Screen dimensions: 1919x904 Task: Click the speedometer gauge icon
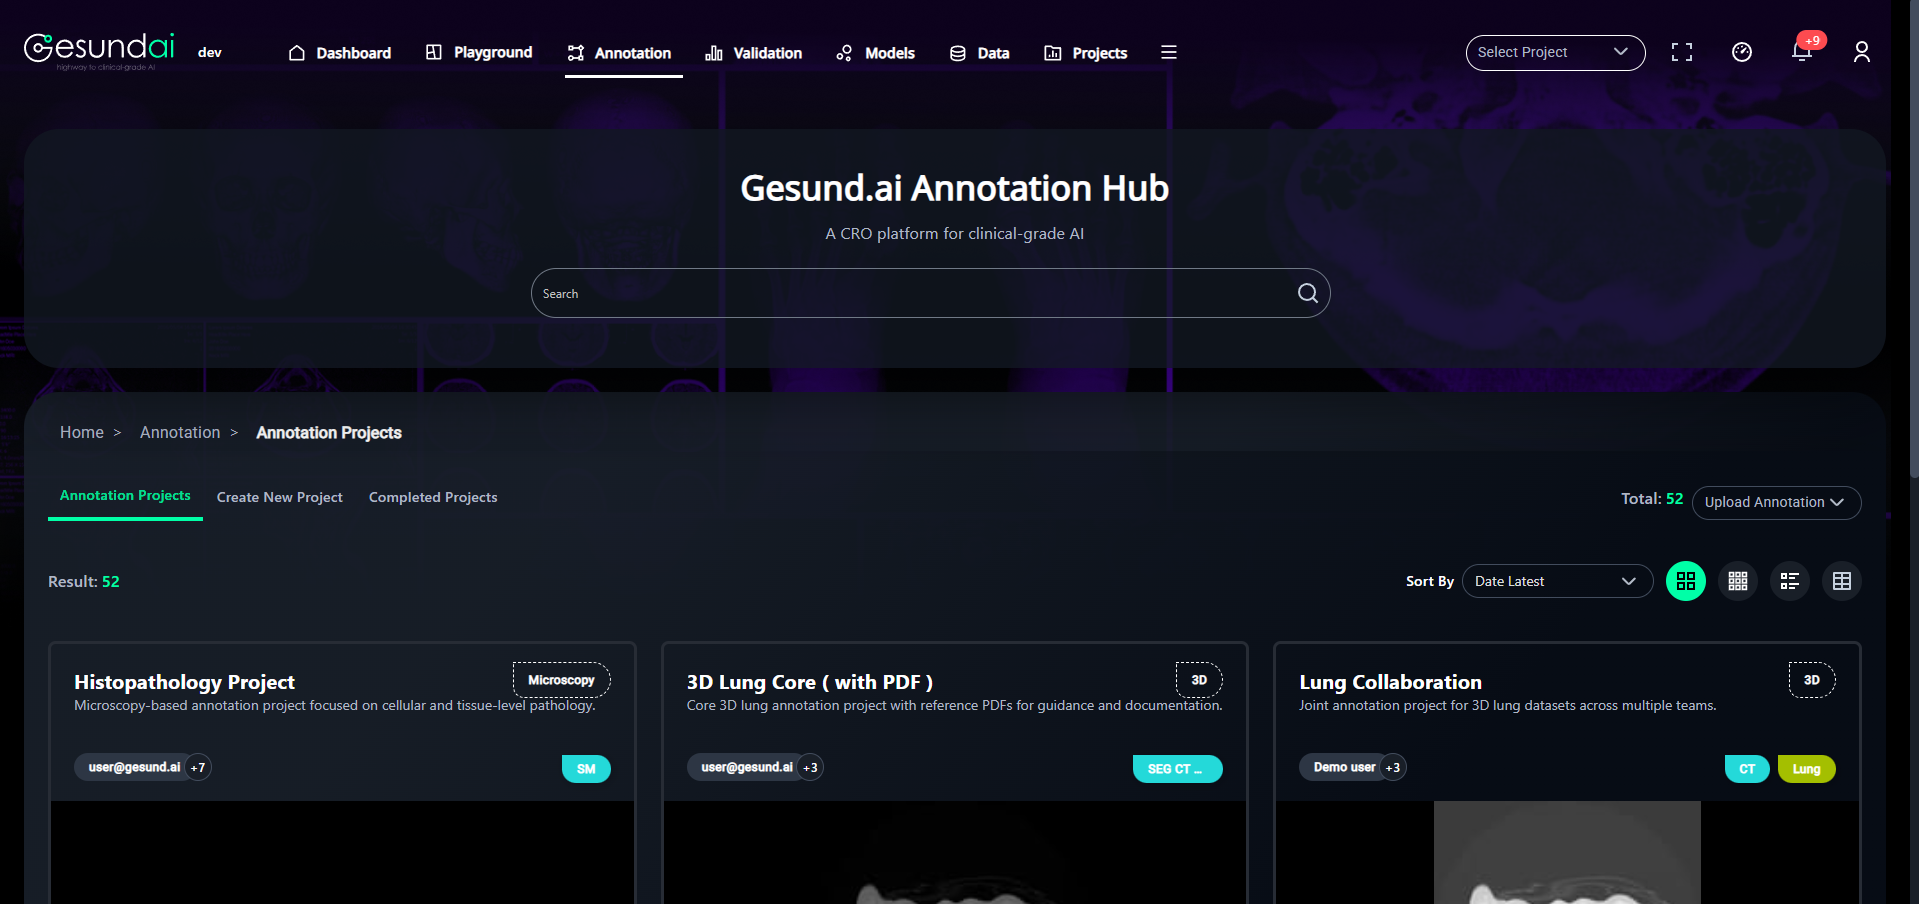point(1742,52)
